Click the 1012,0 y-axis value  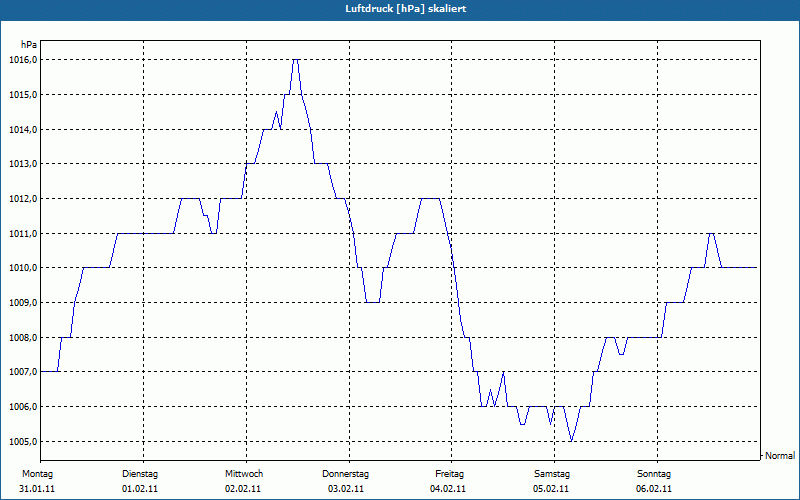pyautogui.click(x=23, y=198)
